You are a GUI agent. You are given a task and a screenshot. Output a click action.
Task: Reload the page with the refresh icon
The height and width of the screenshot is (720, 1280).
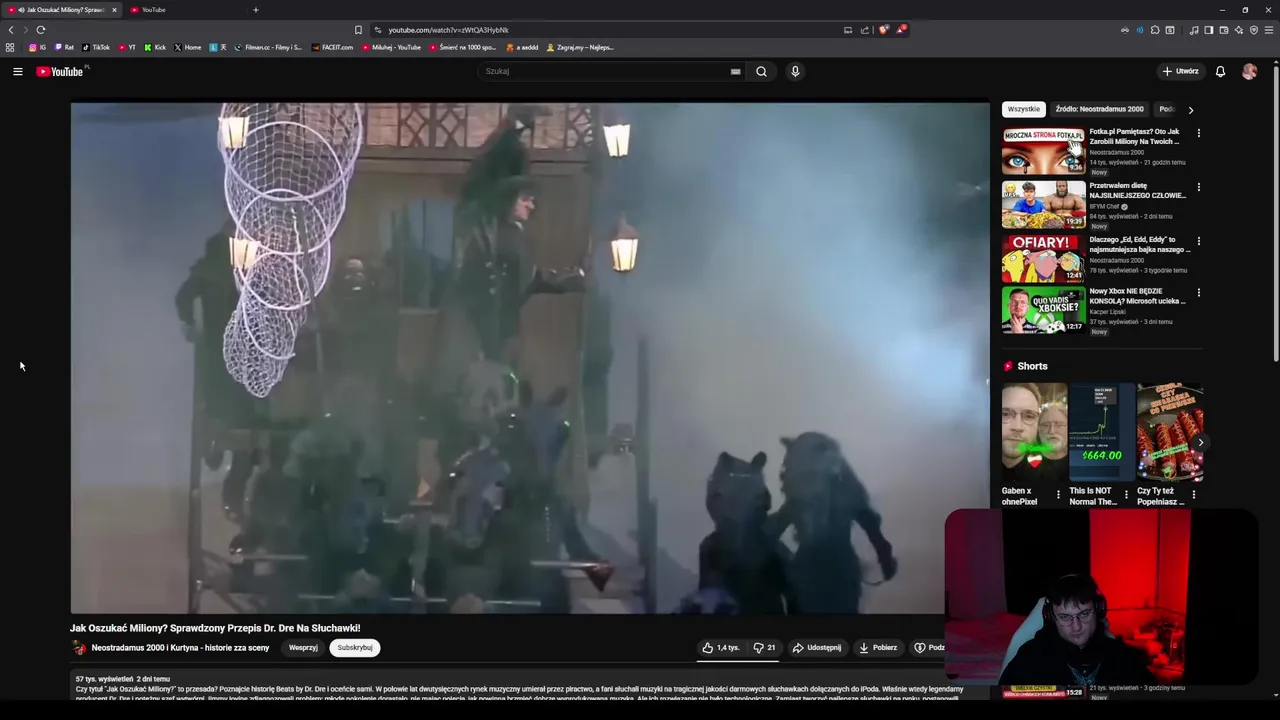(41, 30)
